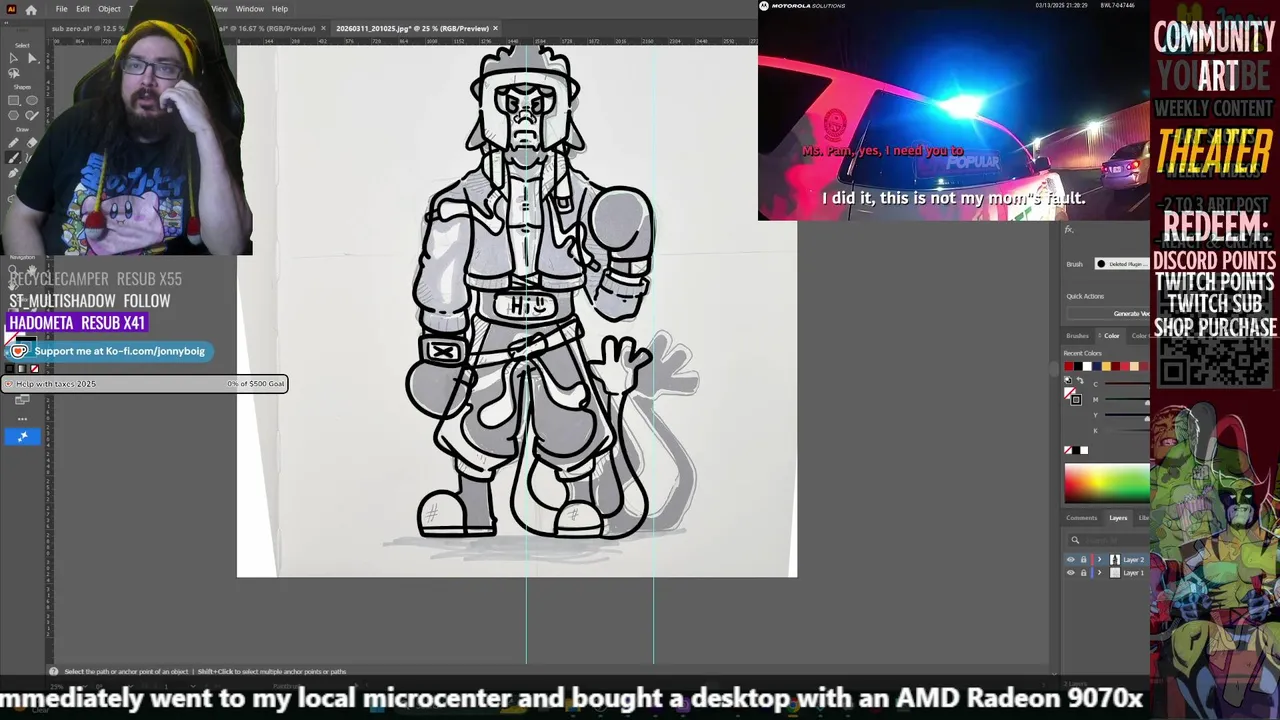Select the Paintbrush tool

pyautogui.click(x=13, y=157)
